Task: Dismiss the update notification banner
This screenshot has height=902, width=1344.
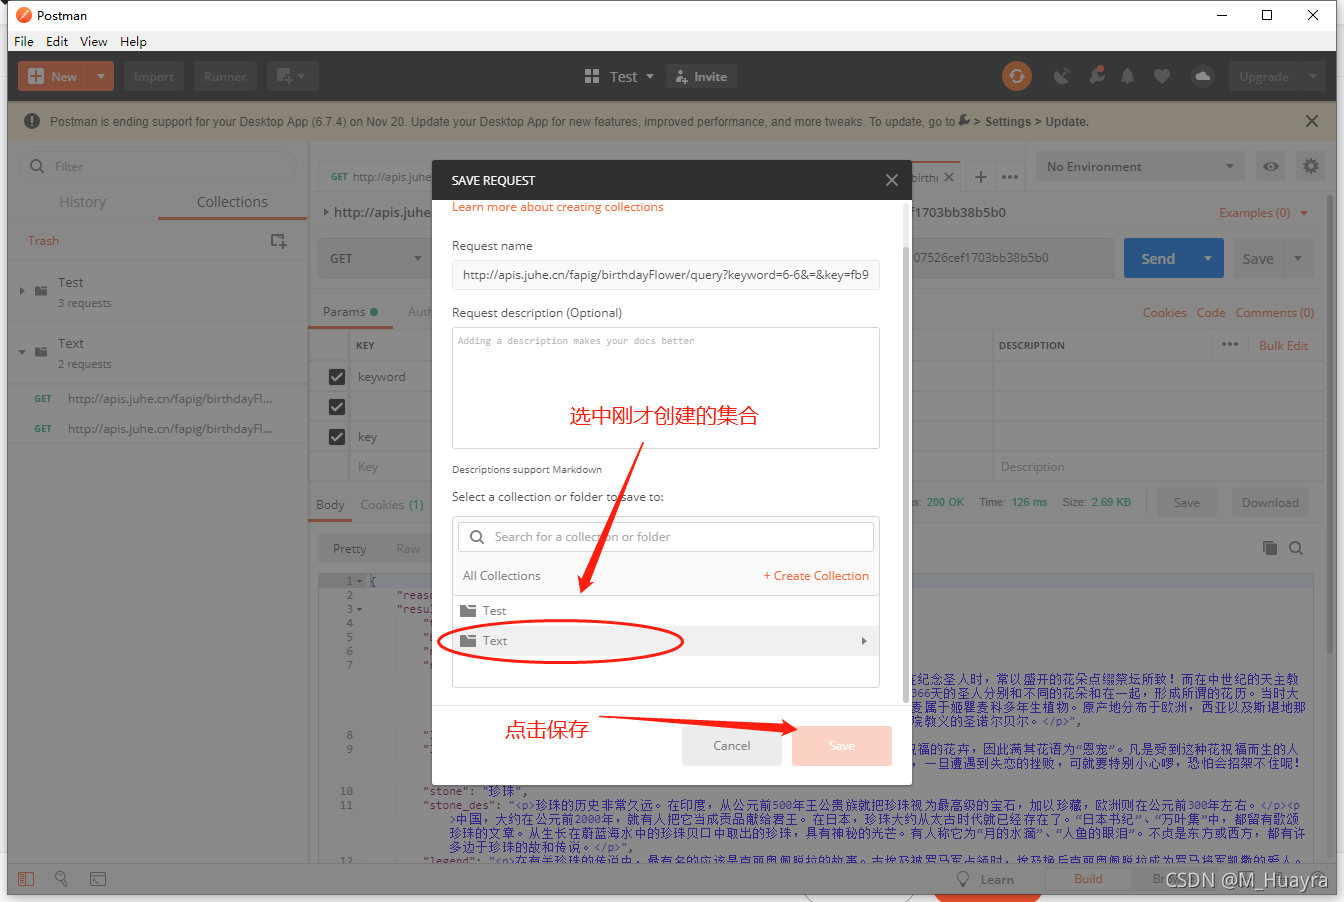Action: (1311, 121)
